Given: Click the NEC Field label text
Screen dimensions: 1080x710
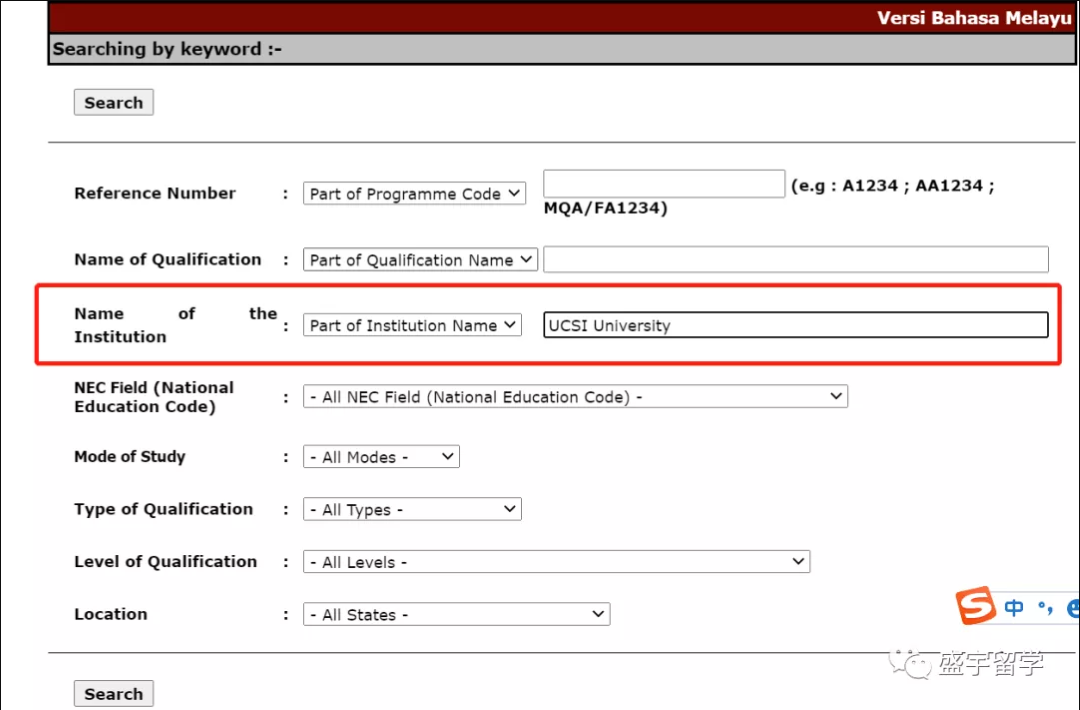Looking at the screenshot, I should pyautogui.click(x=154, y=397).
